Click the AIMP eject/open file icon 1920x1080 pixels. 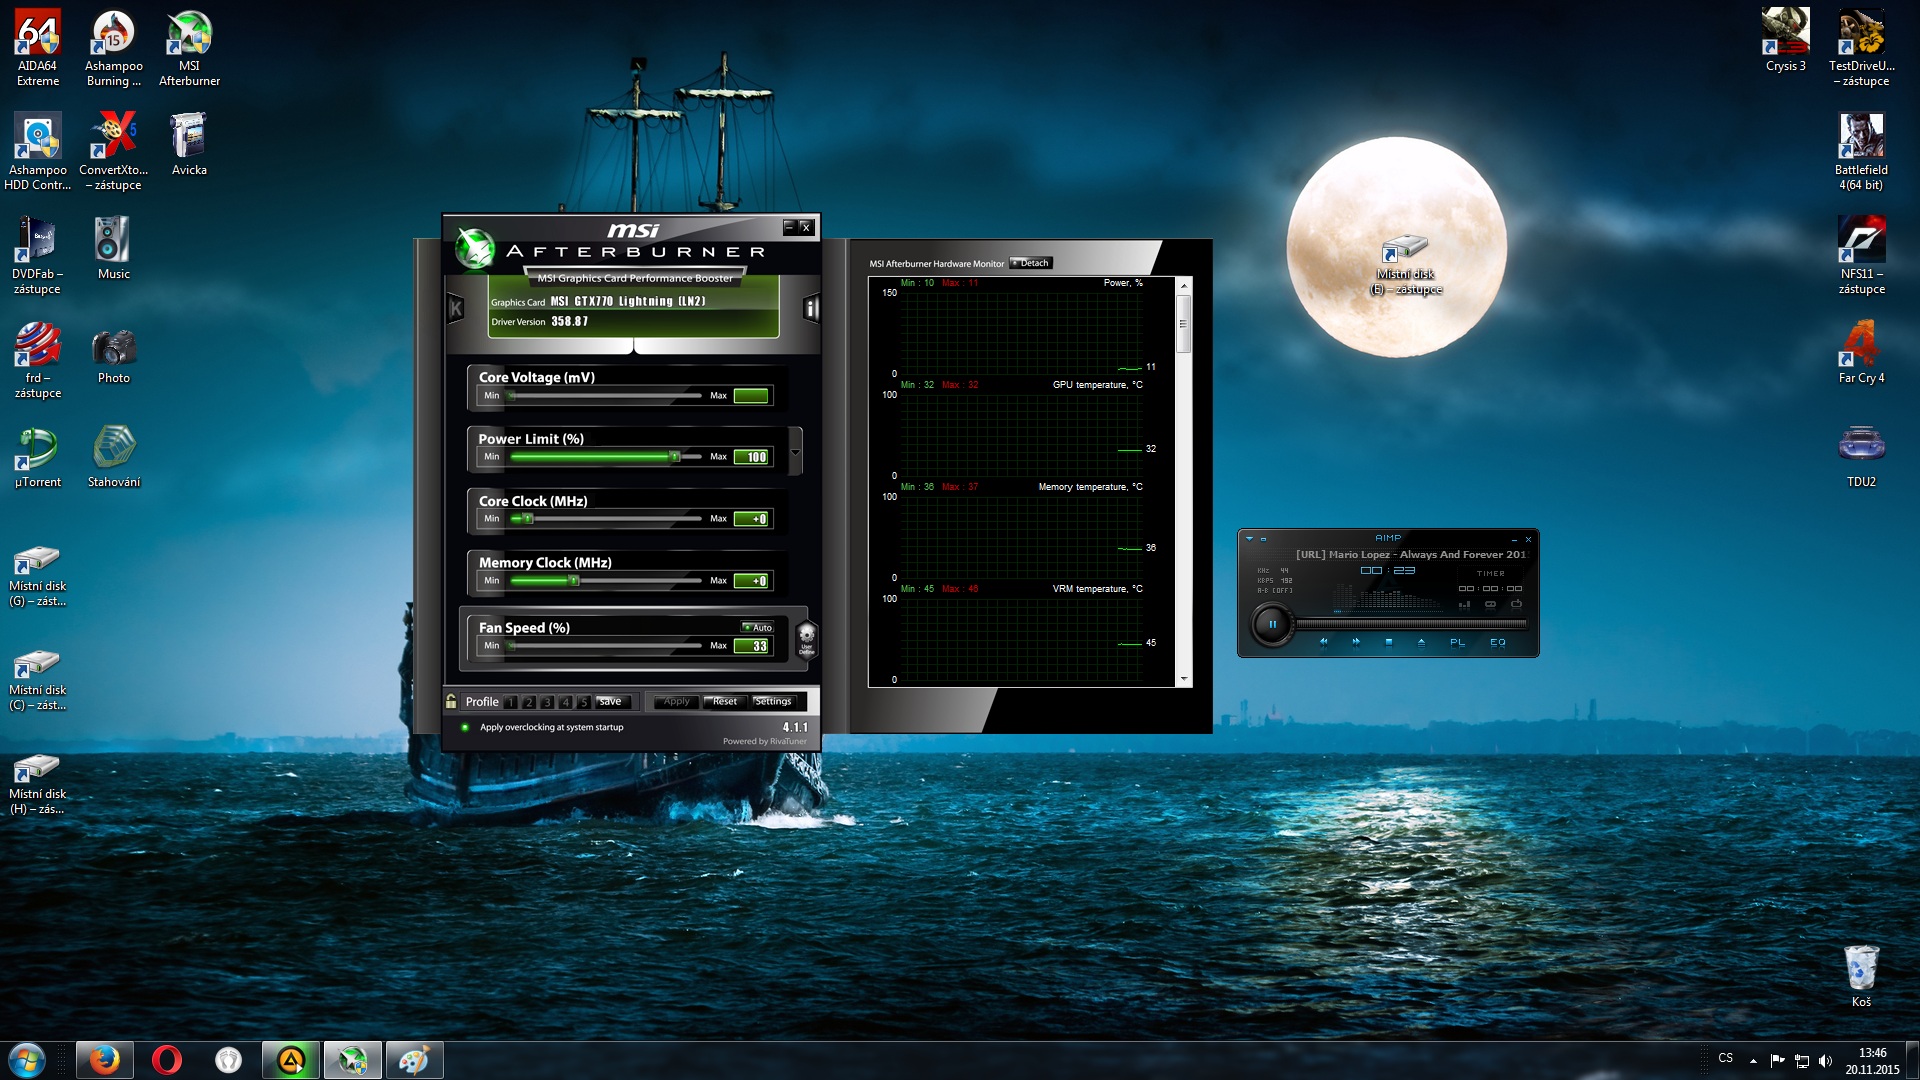coord(1421,643)
